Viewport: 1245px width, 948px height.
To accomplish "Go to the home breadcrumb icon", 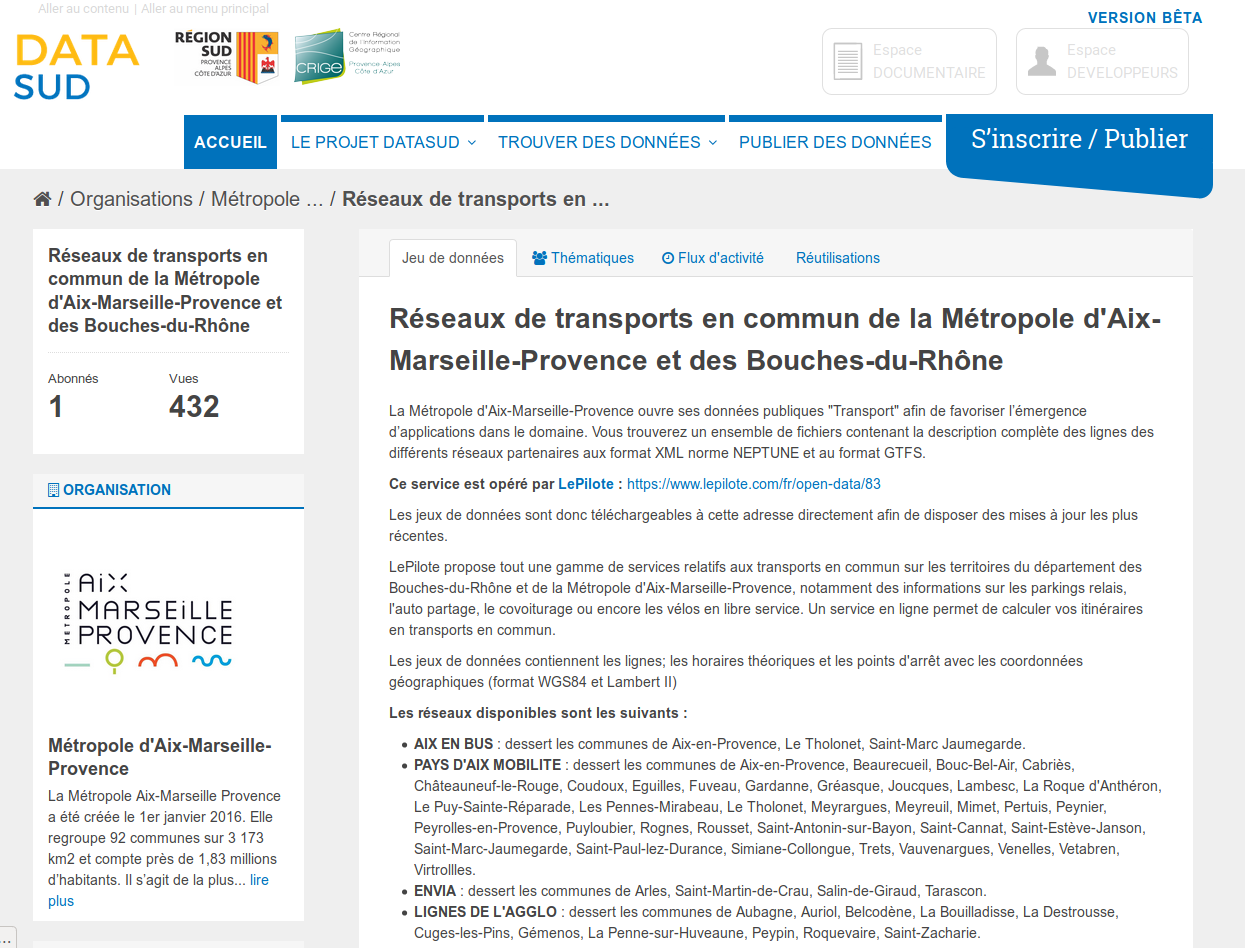I will 42,199.
